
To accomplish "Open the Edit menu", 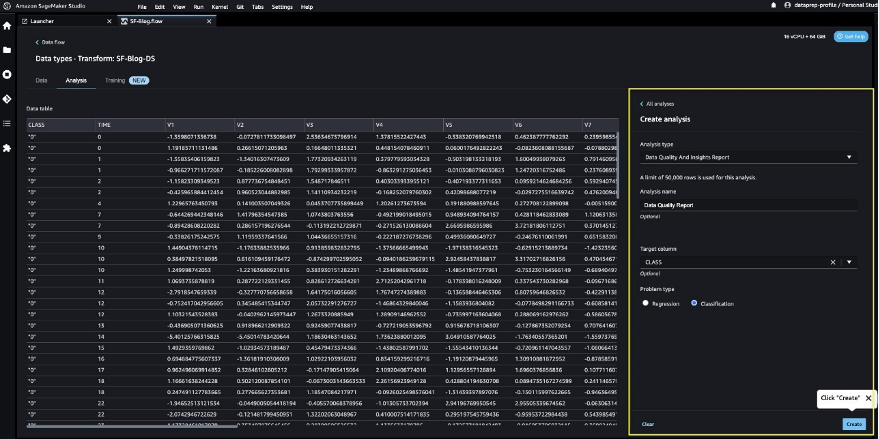I will click(x=160, y=7).
